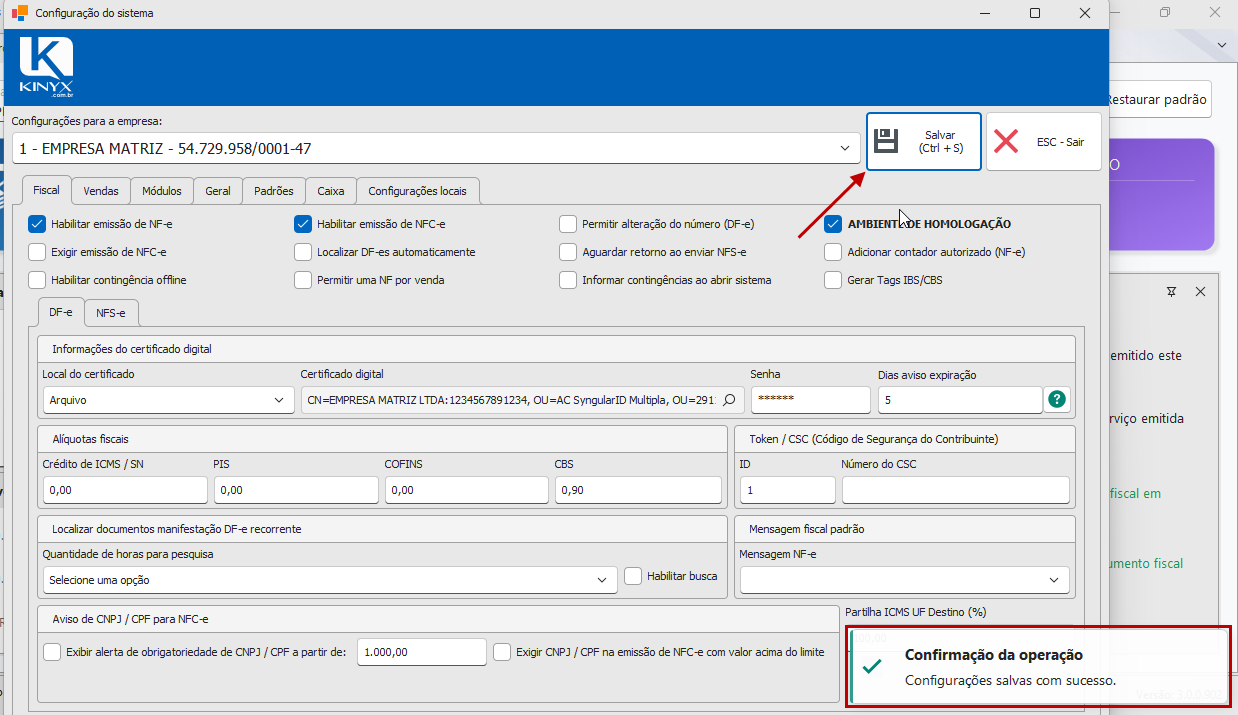Enable Adicionar contador autorizado (NF-e)
This screenshot has width=1238, height=715.
tap(833, 252)
